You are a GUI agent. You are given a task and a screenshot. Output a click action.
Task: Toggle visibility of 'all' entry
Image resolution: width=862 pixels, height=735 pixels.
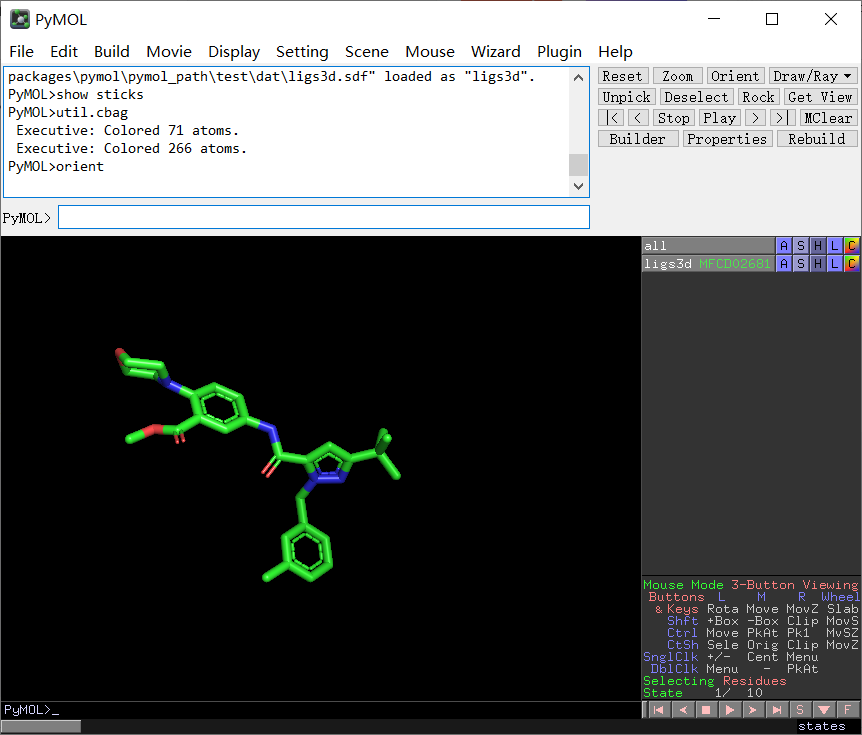click(x=708, y=246)
